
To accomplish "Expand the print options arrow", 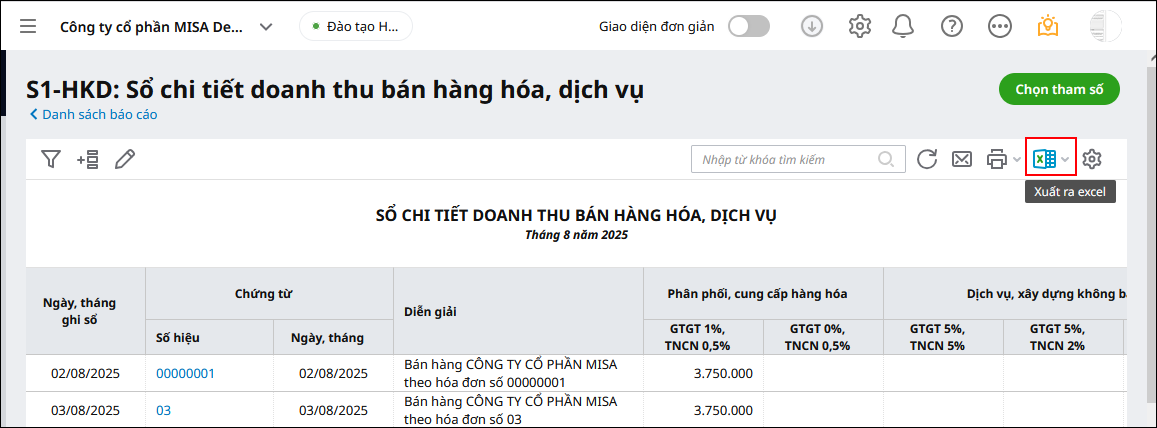I will click(x=1017, y=160).
